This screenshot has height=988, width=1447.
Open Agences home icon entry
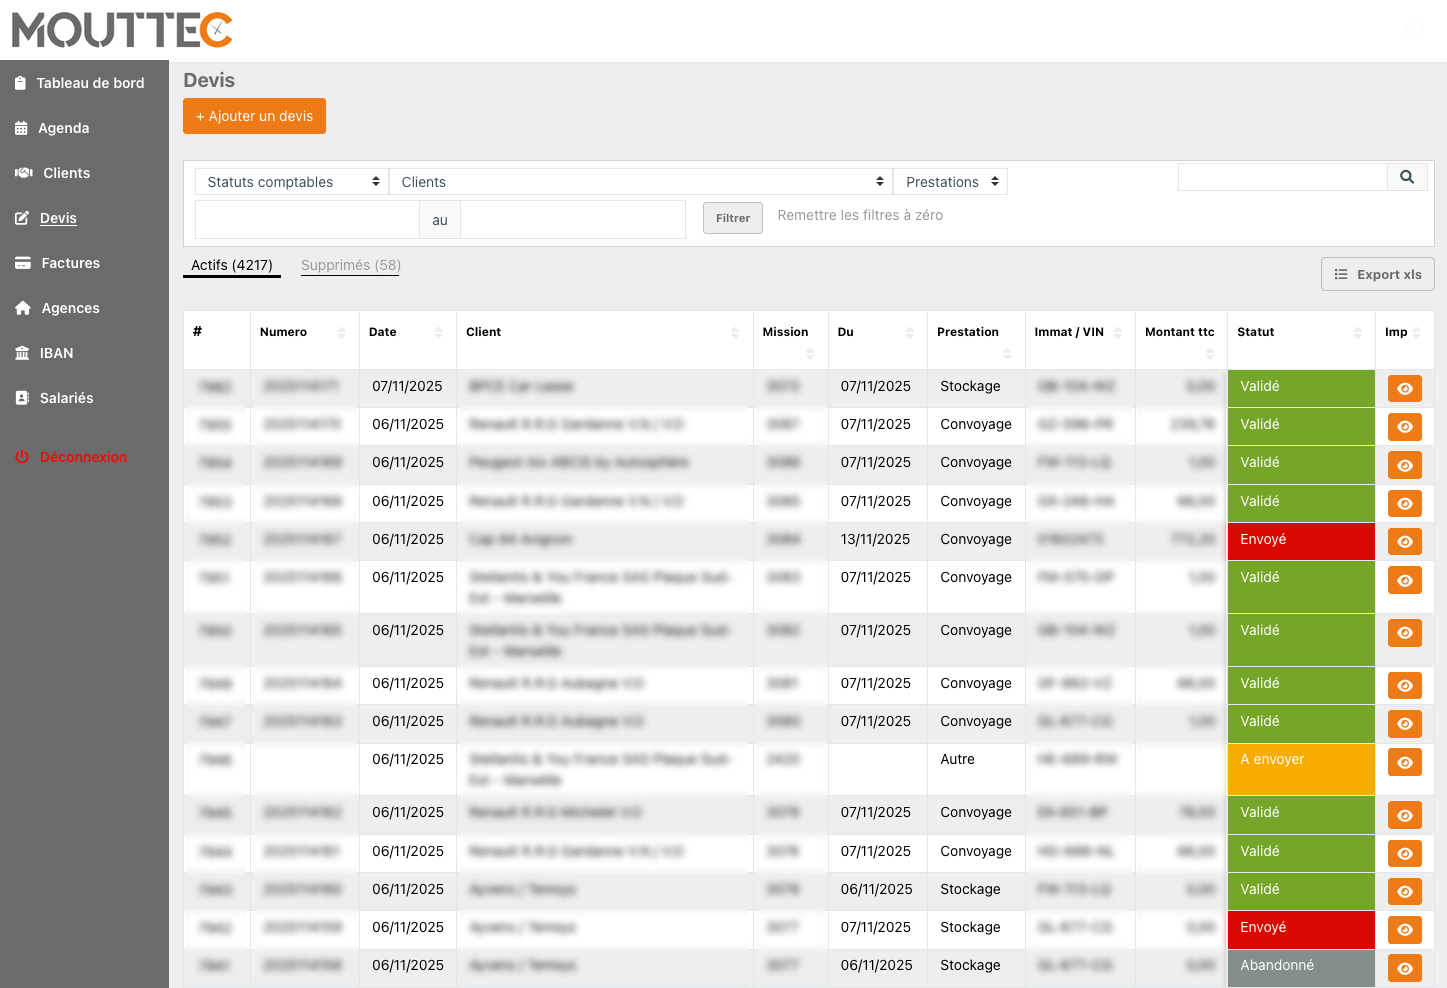click(70, 308)
